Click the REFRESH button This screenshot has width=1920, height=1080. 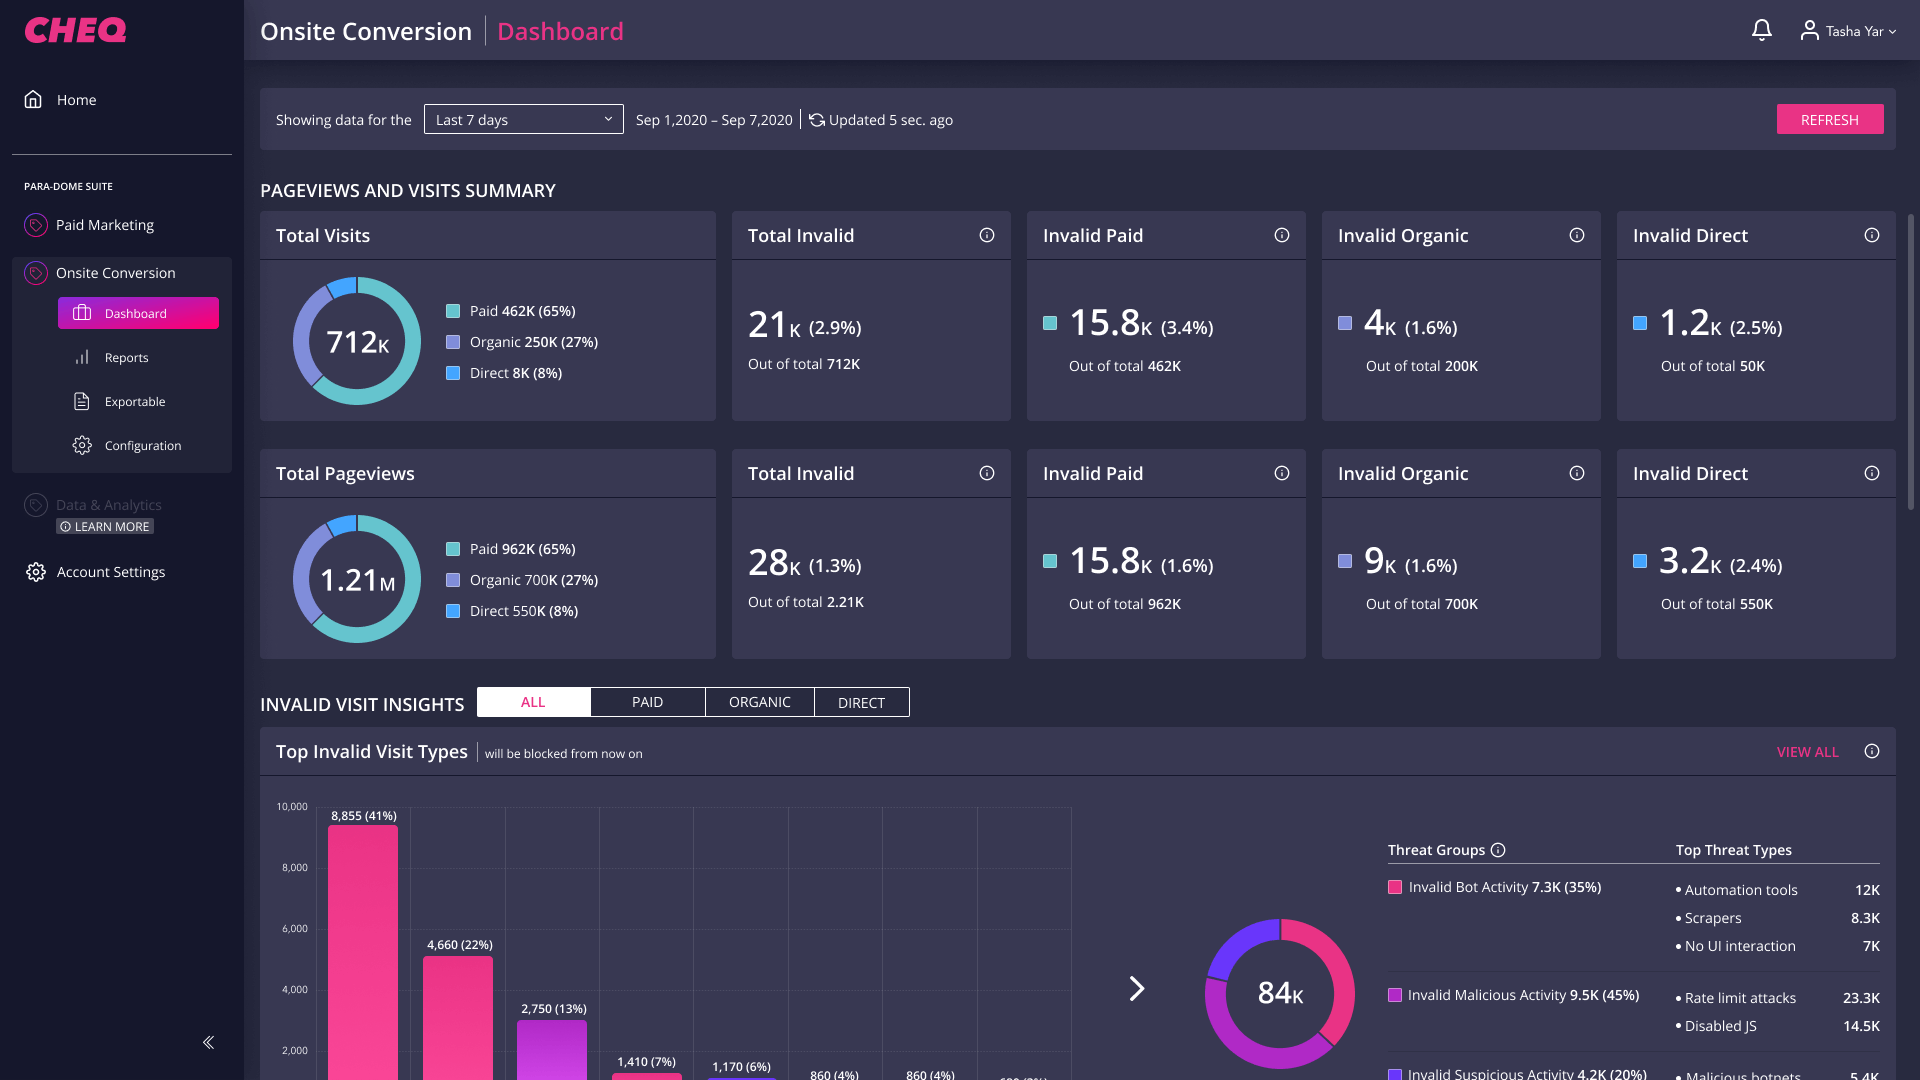[x=1830, y=119]
